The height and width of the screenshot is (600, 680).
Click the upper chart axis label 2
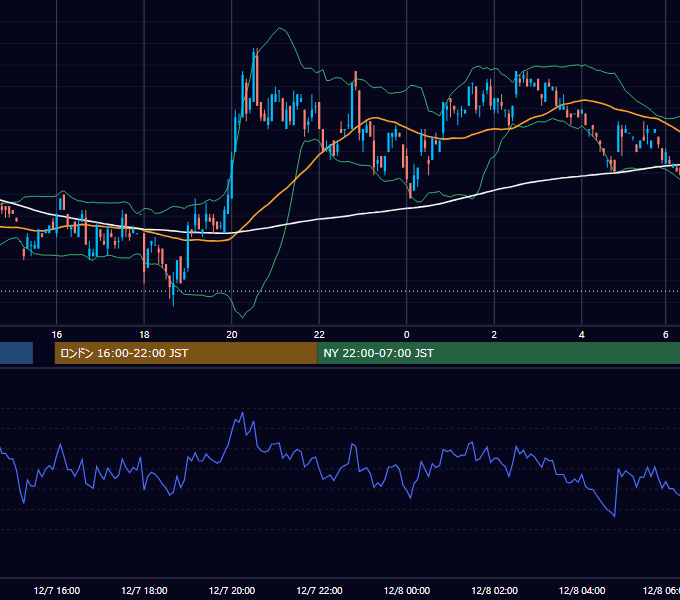pyautogui.click(x=494, y=335)
